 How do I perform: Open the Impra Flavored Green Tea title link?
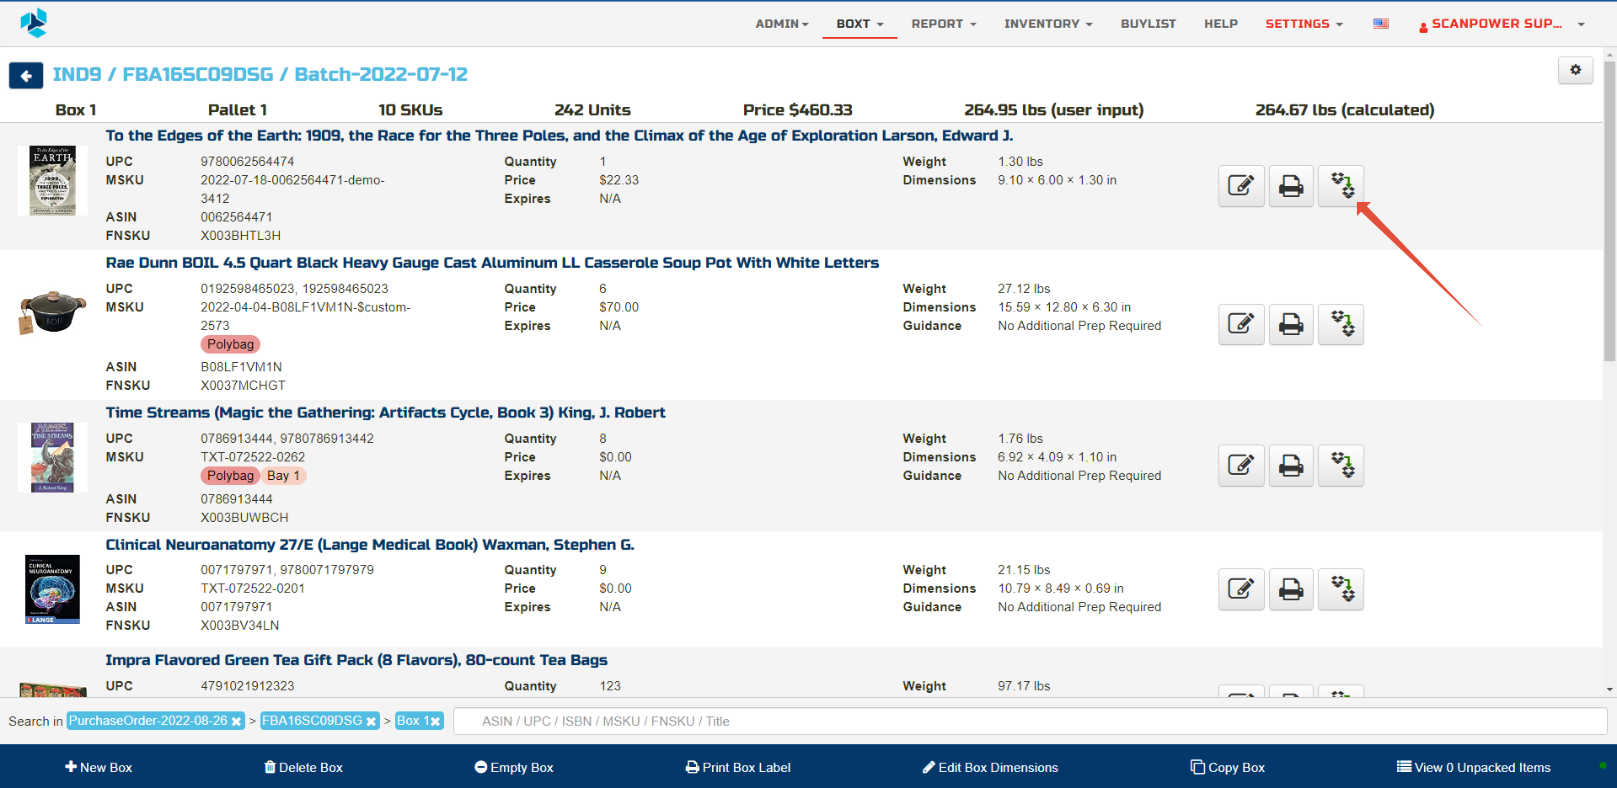point(357,661)
